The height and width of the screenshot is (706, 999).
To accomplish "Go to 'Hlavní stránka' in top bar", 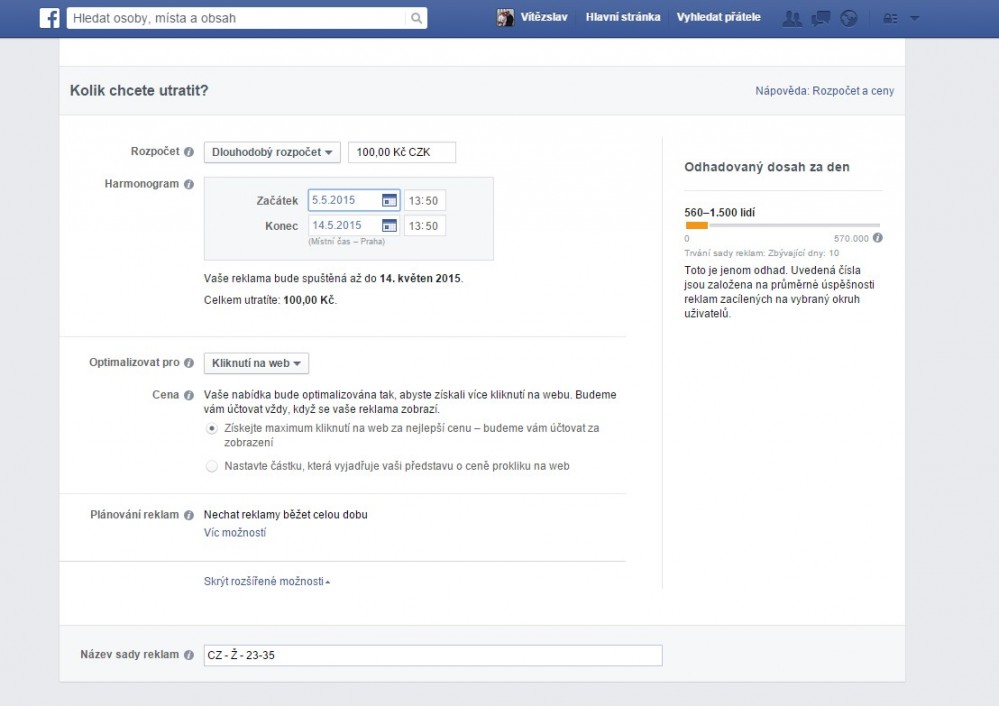I will coord(622,18).
